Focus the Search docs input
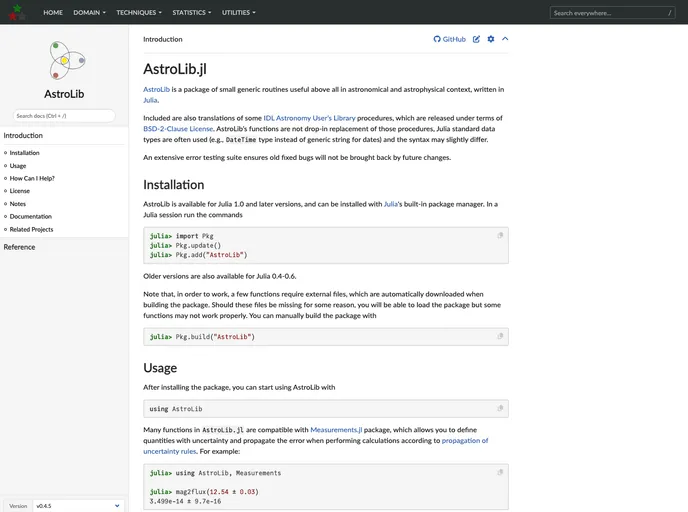688x512 pixels. click(x=64, y=116)
